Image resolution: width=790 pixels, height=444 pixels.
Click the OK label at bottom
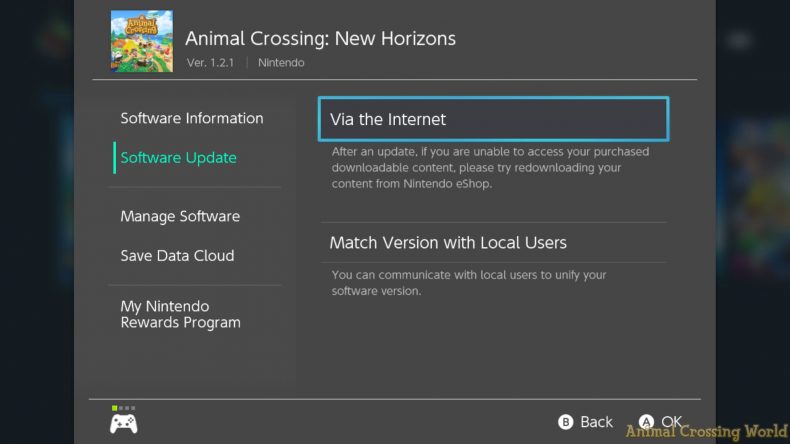tap(672, 421)
